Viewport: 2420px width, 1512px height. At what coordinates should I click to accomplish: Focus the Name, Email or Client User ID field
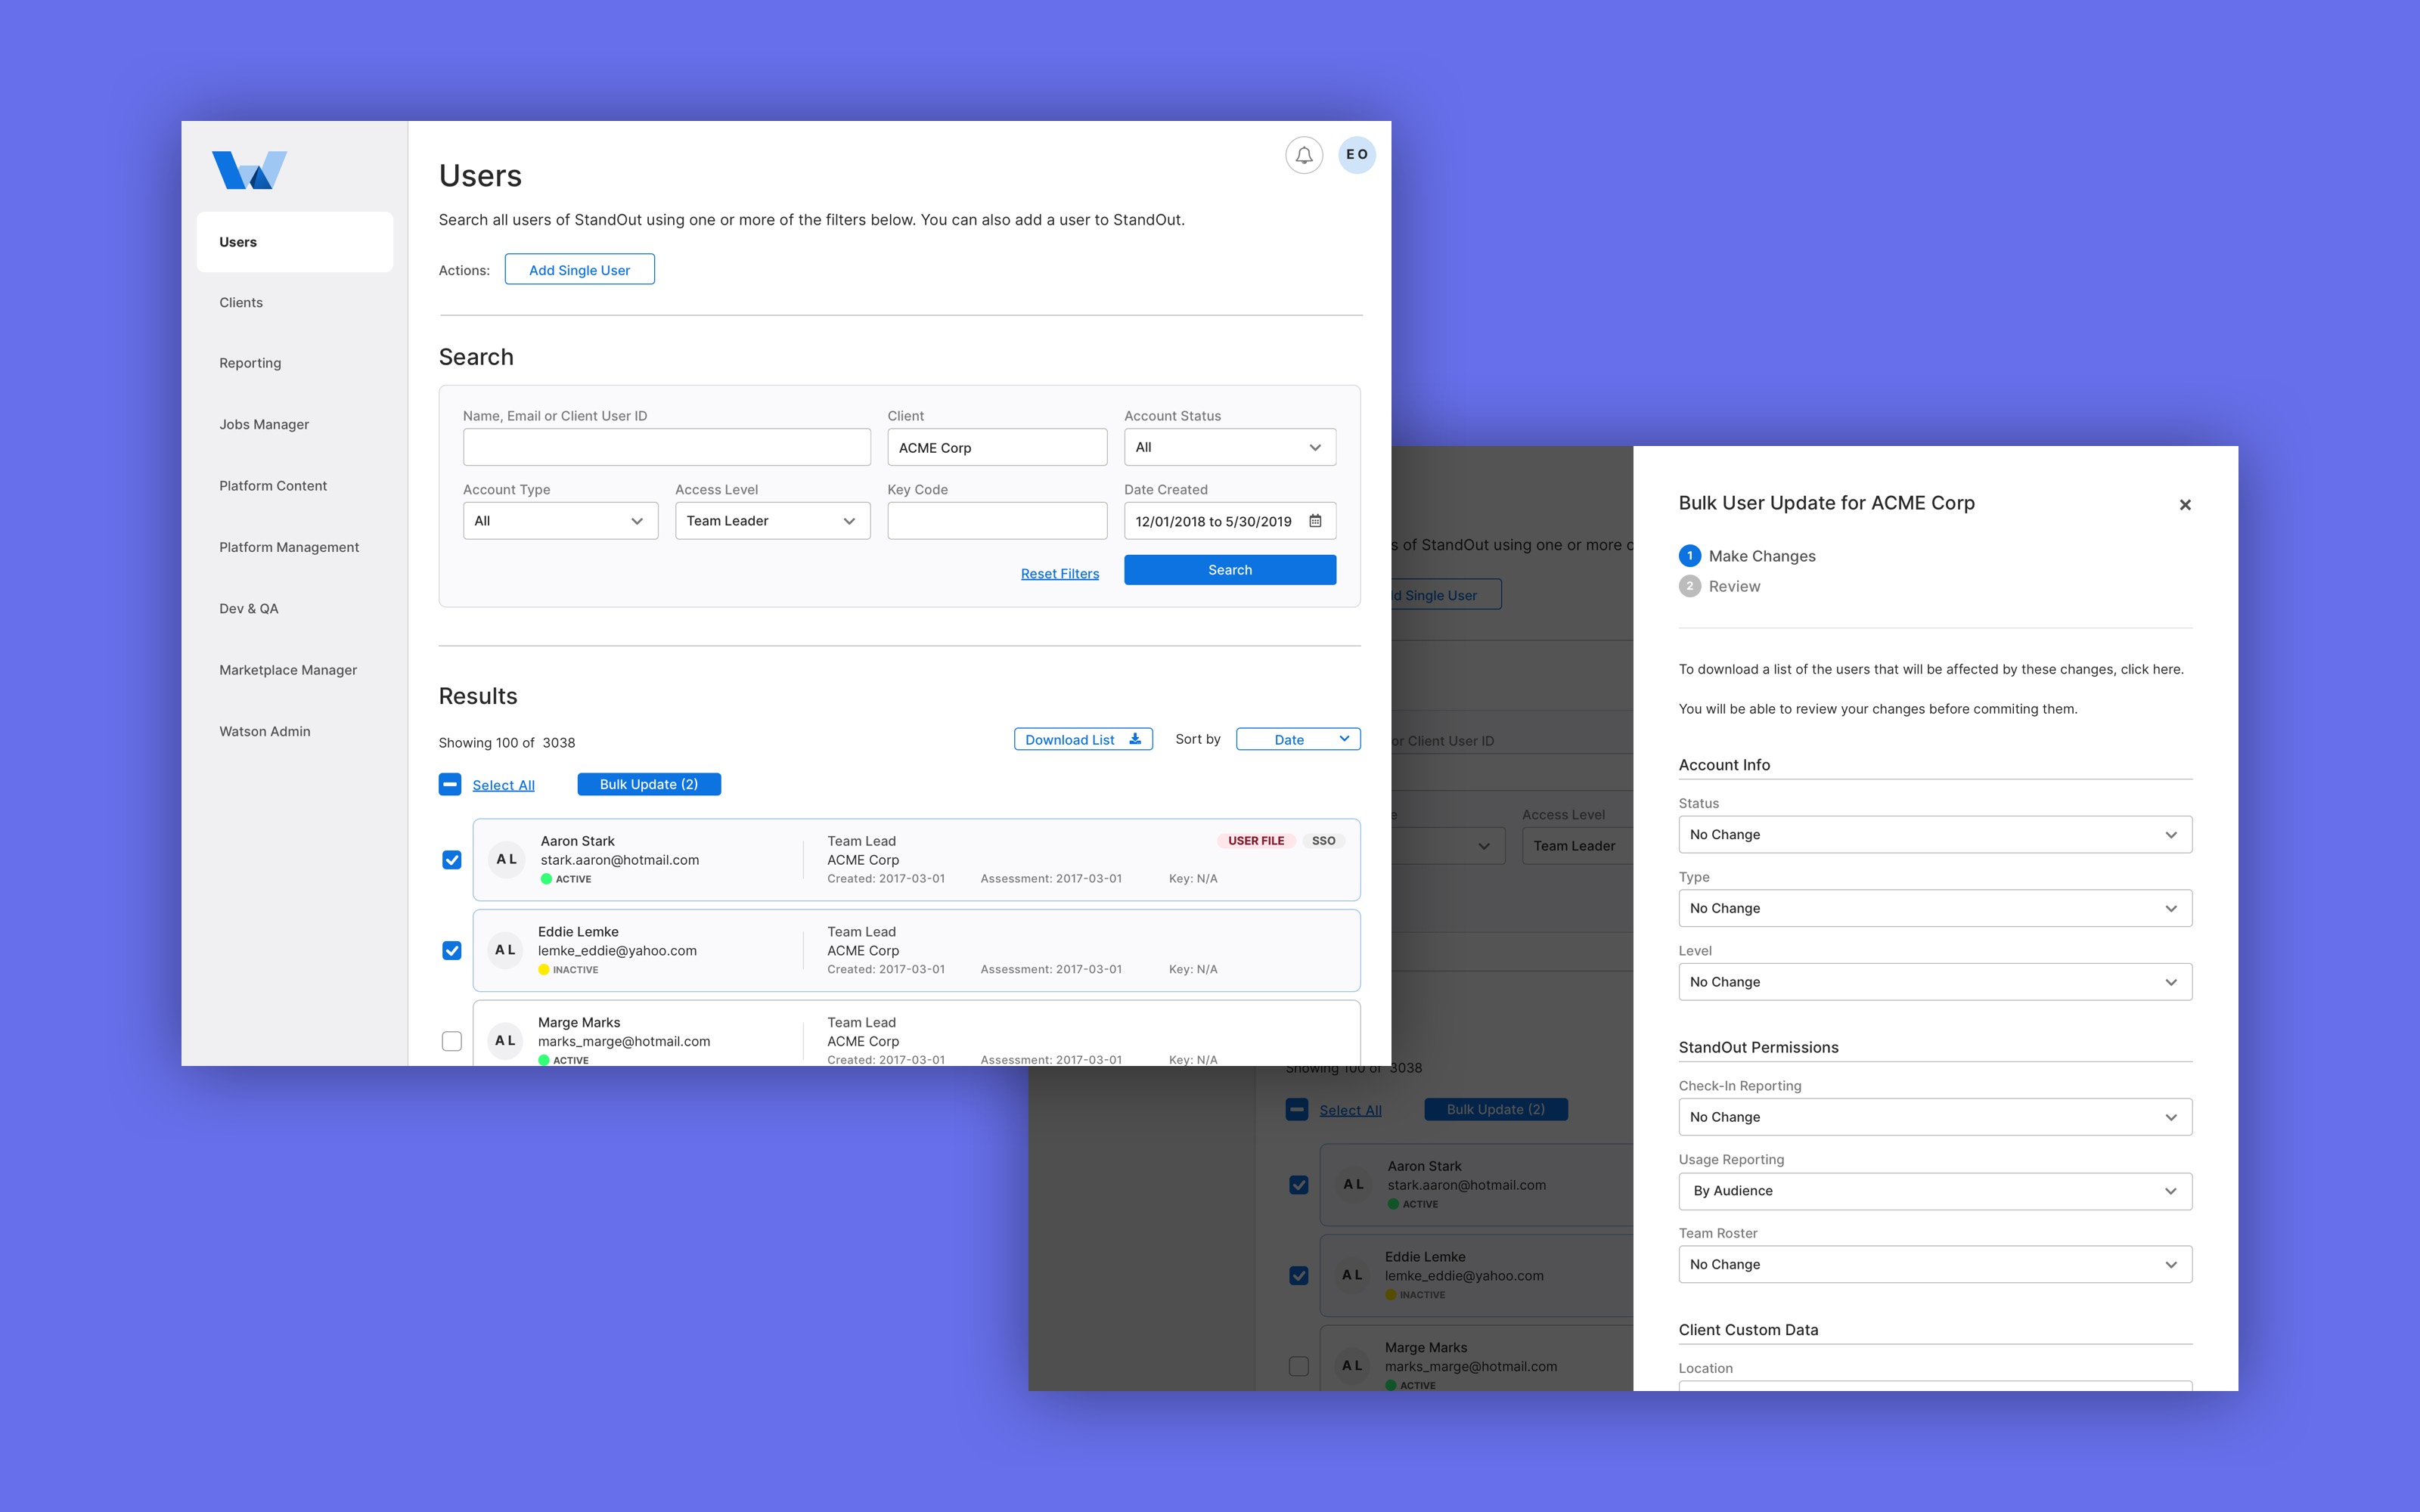point(667,447)
